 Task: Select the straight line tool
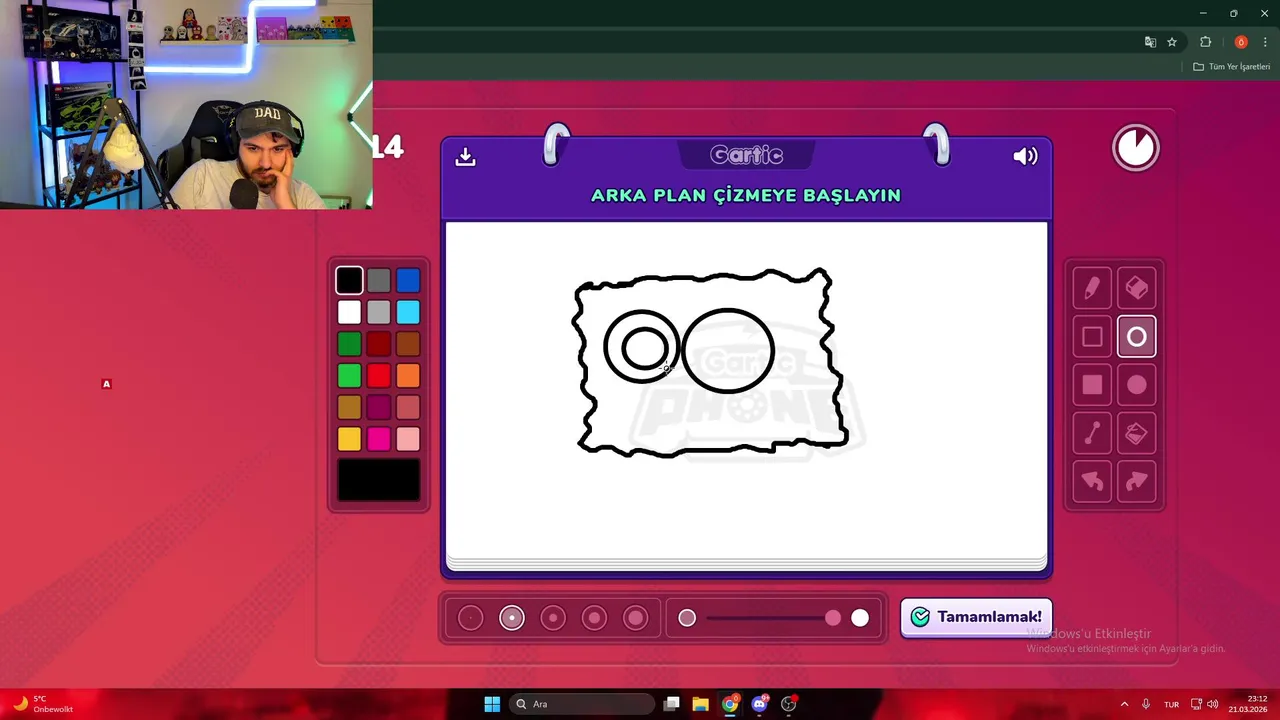[1092, 433]
